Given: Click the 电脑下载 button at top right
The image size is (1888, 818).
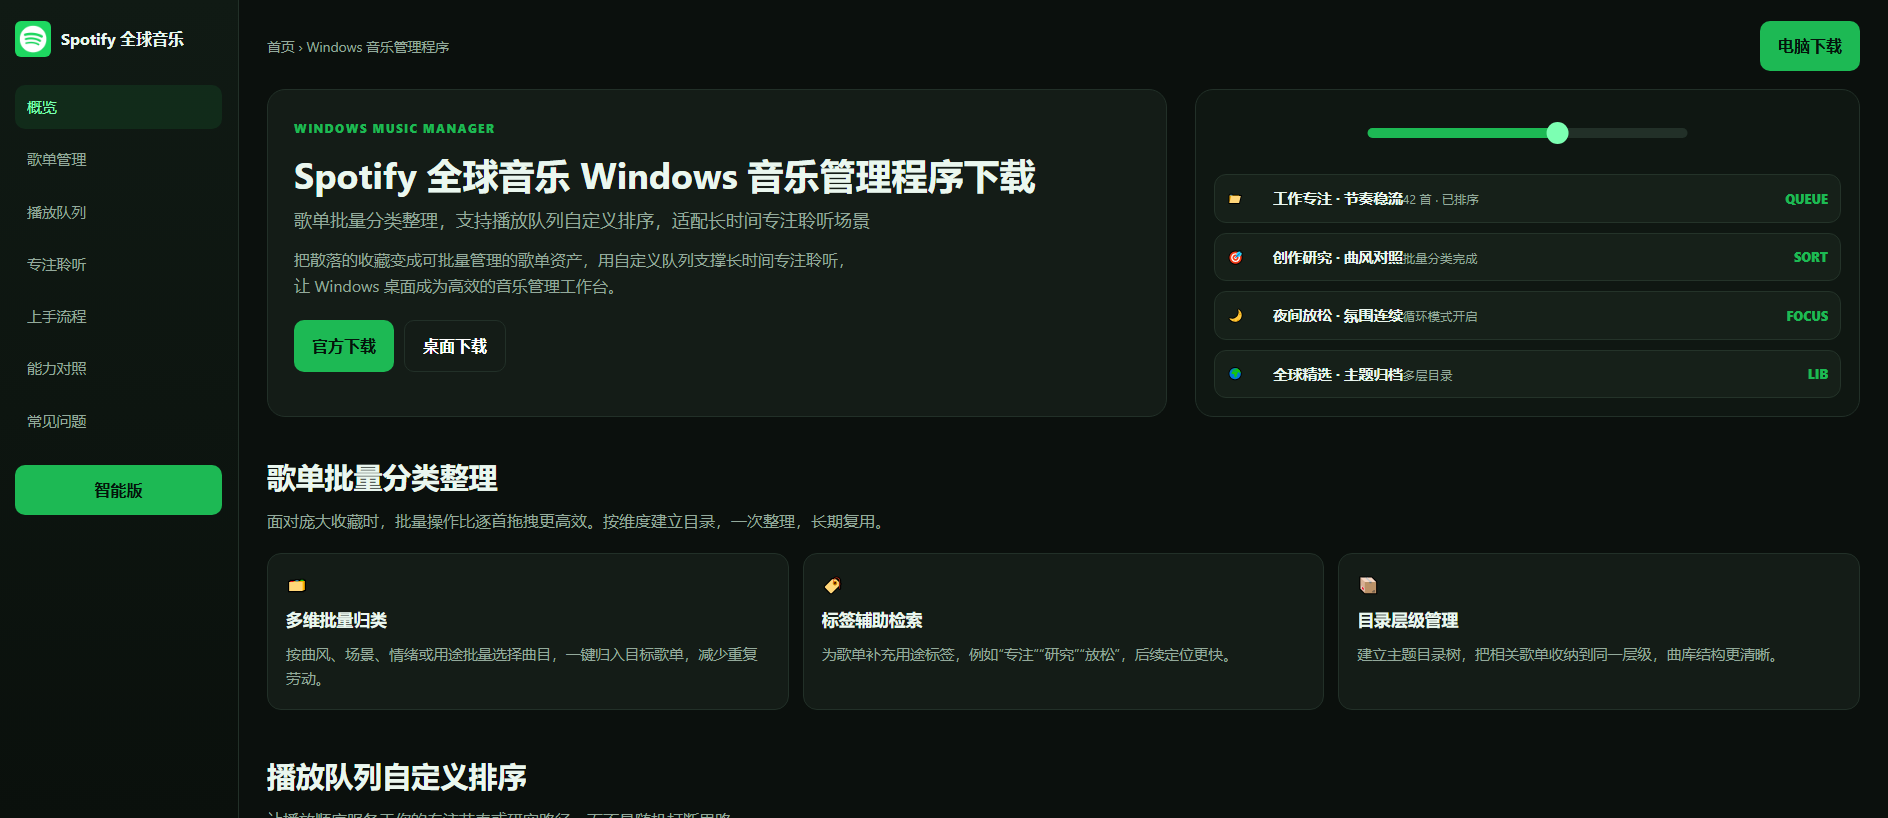Looking at the screenshot, I should click(x=1809, y=46).
